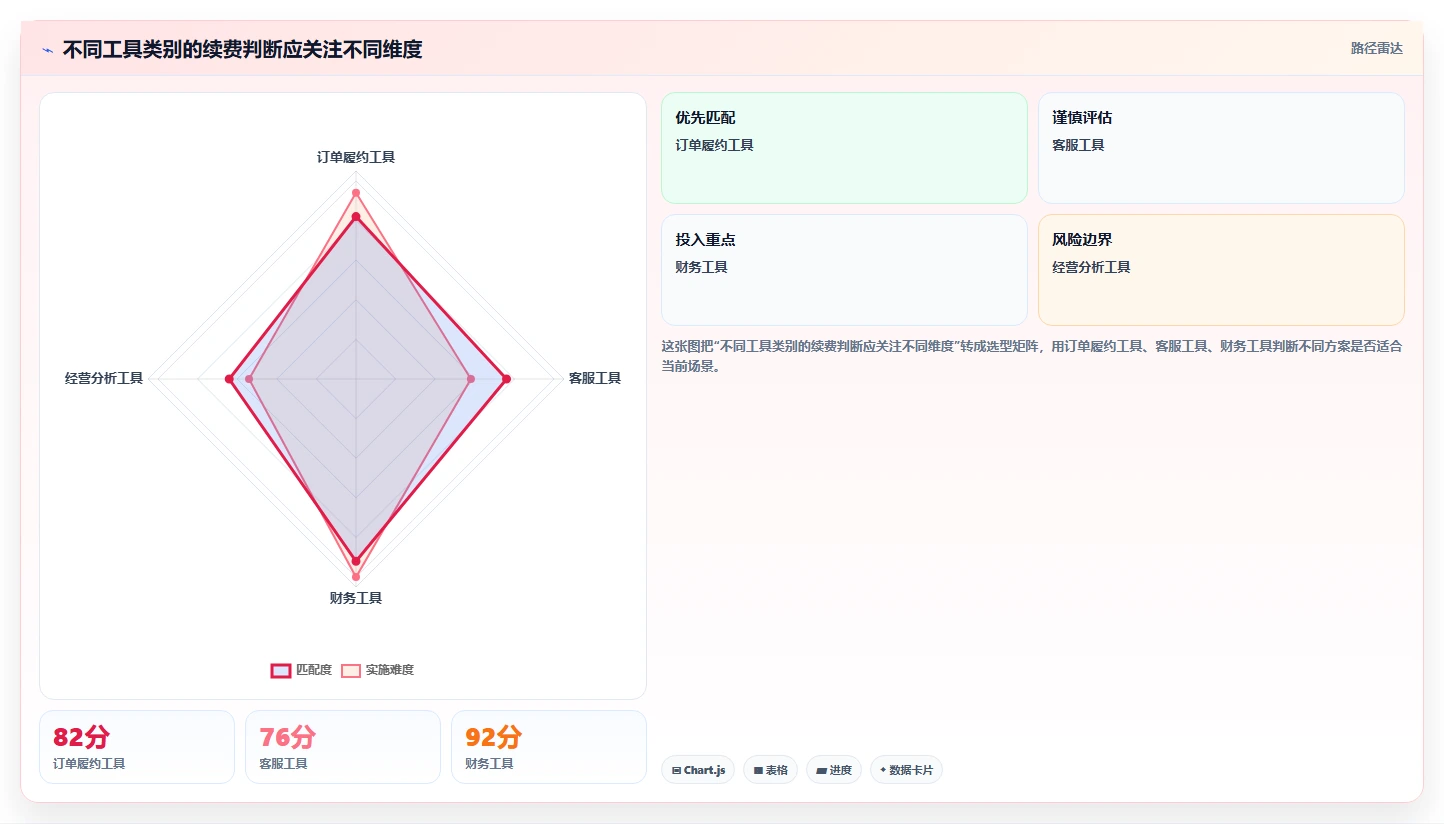Viewport: 1444px width, 824px height.
Task: Toggle the 实施难度 legend item
Action: (x=378, y=670)
